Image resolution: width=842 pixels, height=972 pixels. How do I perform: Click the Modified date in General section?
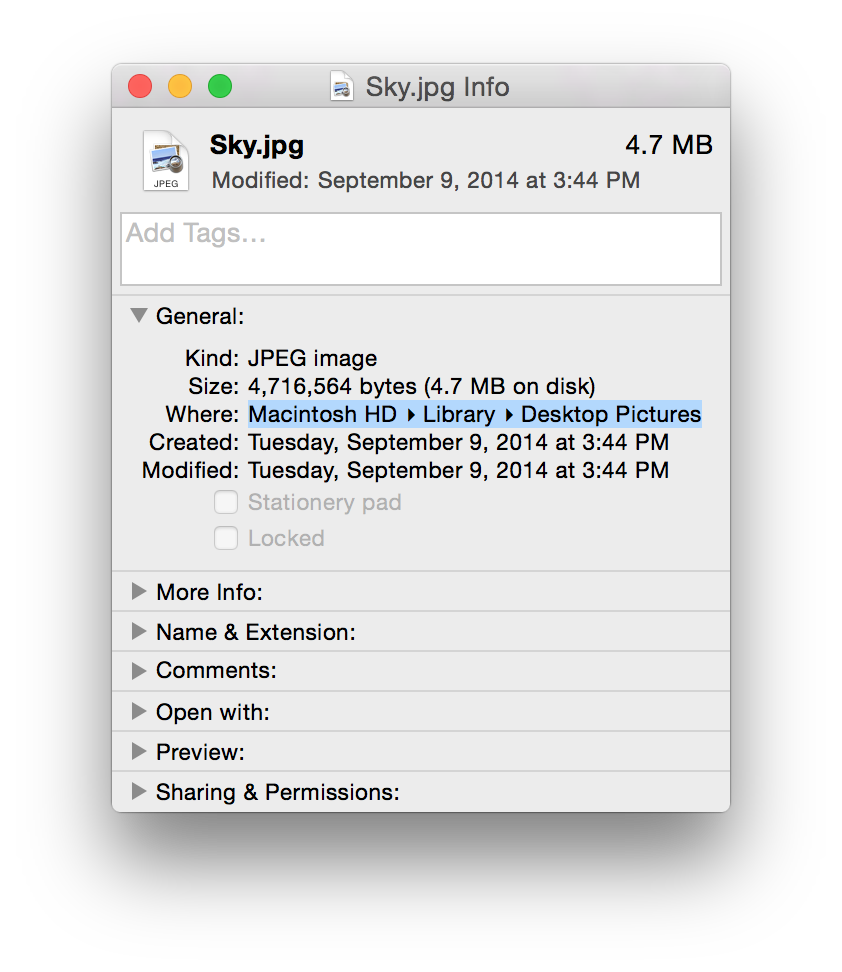[x=459, y=470]
